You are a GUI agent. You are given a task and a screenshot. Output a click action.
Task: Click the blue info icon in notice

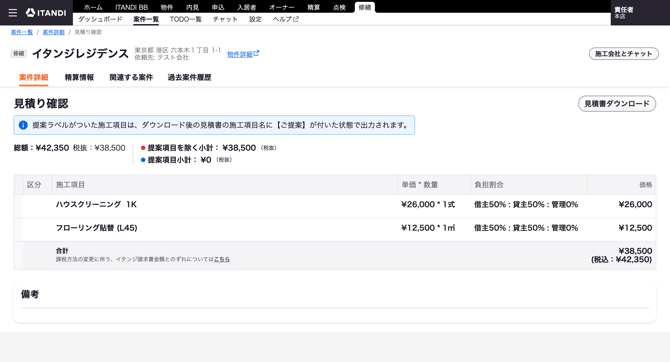(x=23, y=125)
